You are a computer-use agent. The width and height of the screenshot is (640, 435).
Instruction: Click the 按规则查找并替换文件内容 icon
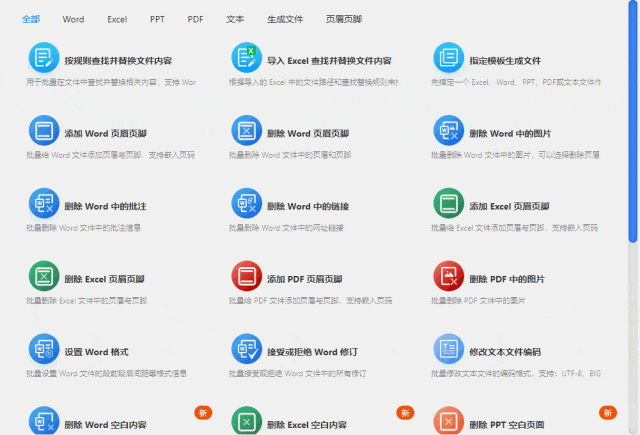click(x=44, y=57)
